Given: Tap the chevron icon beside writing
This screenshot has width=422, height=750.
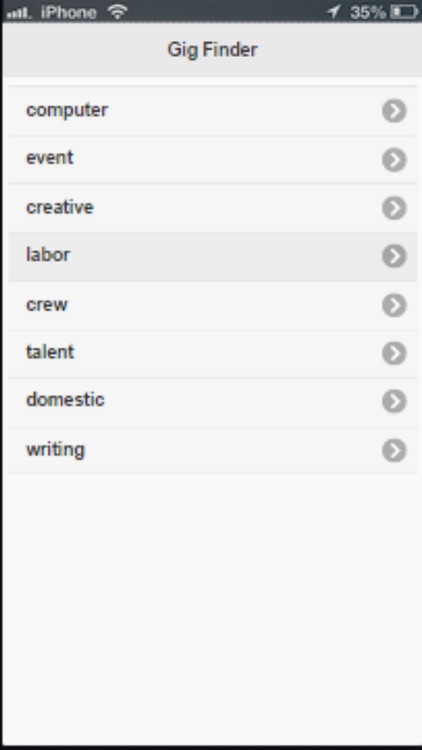Looking at the screenshot, I should 394,450.
